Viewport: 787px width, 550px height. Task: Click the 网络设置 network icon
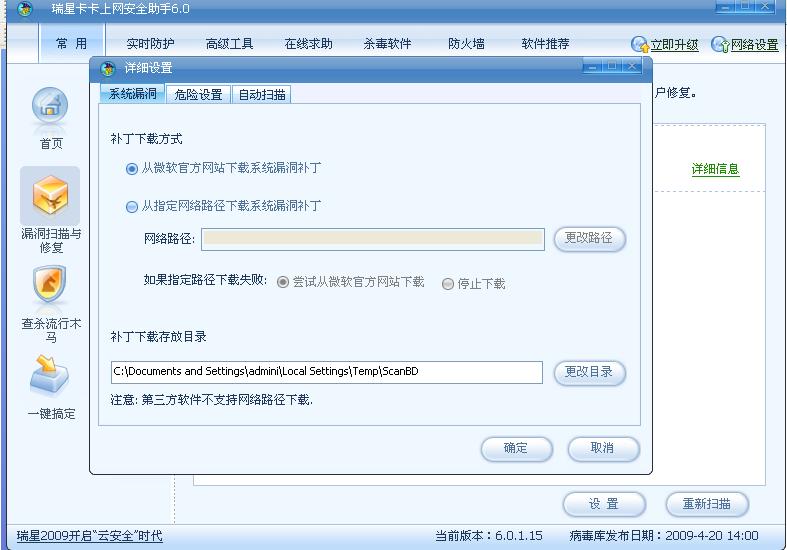pyautogui.click(x=720, y=45)
